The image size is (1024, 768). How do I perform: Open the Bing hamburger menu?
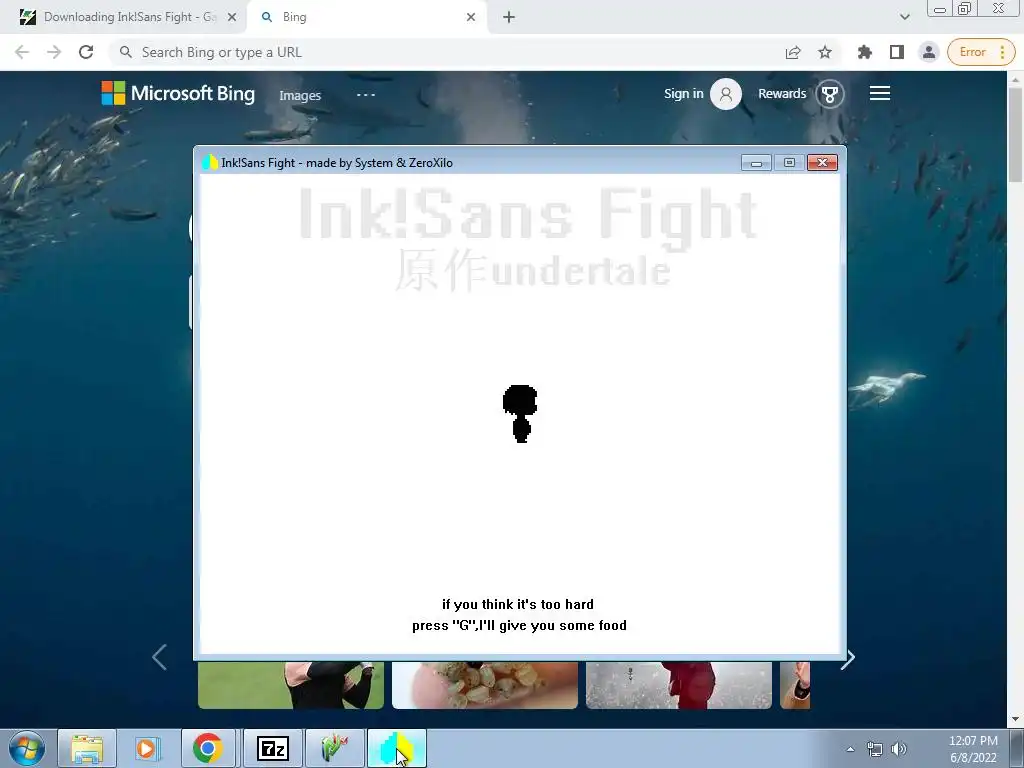click(880, 93)
